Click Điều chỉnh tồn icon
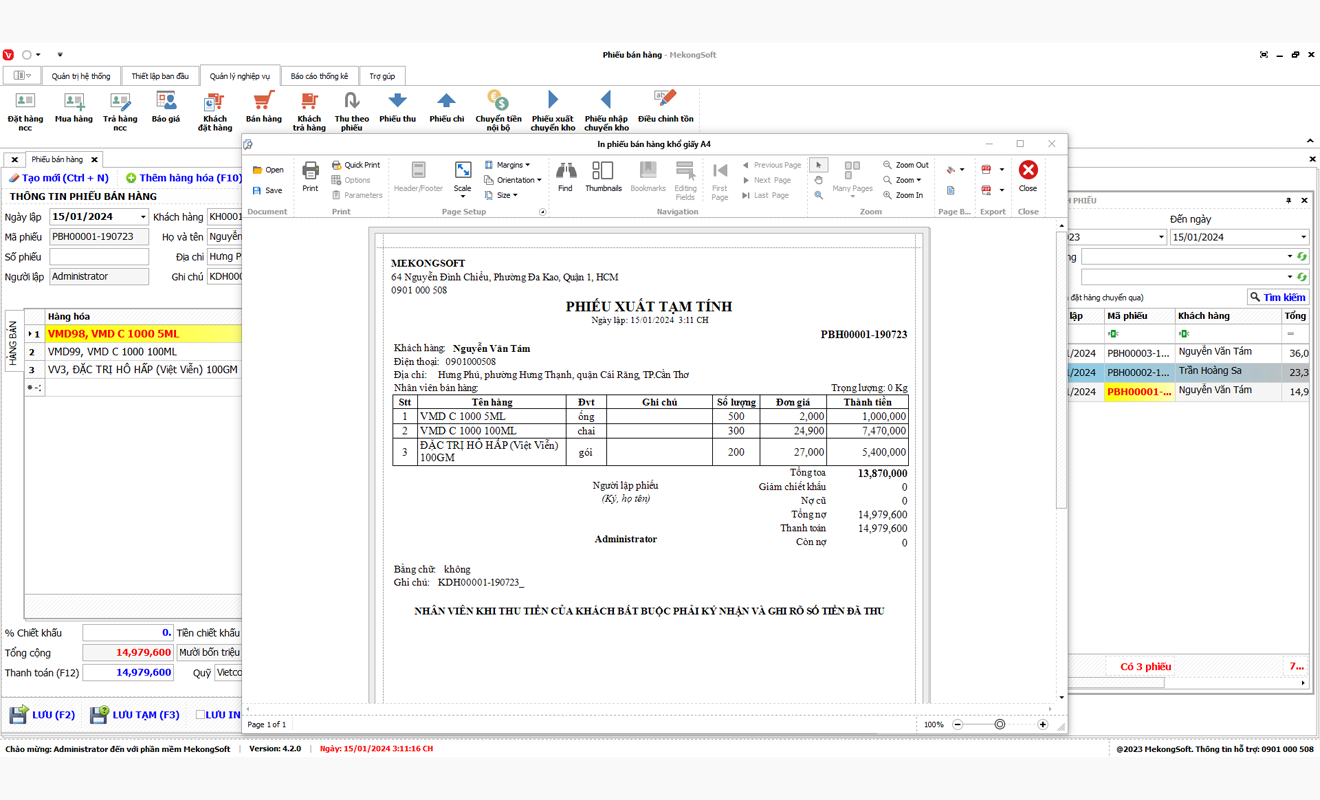 [x=665, y=108]
